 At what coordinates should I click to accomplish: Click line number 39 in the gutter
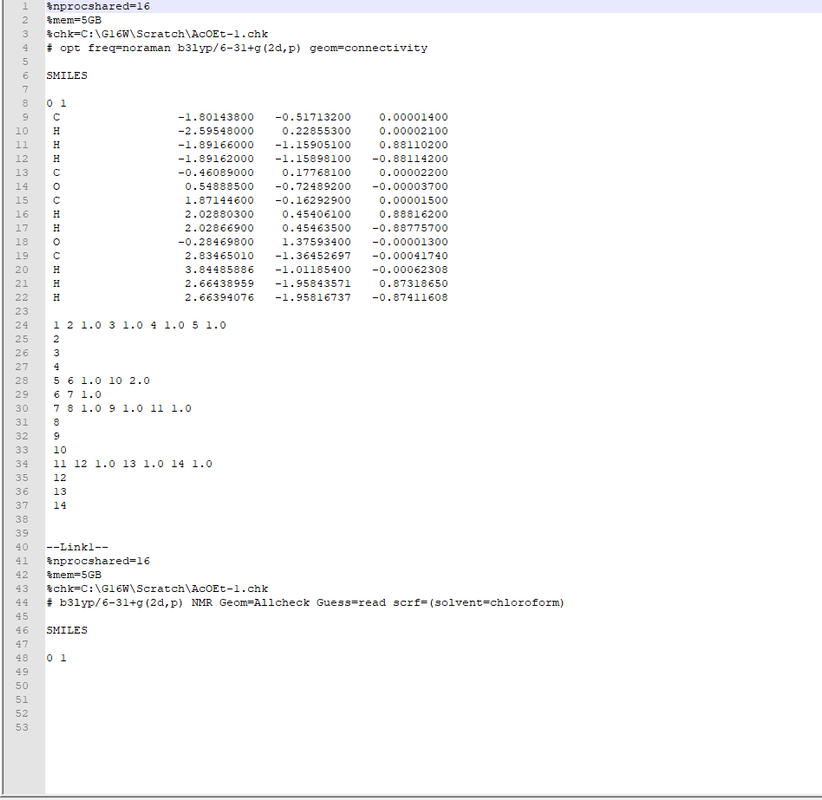point(21,533)
